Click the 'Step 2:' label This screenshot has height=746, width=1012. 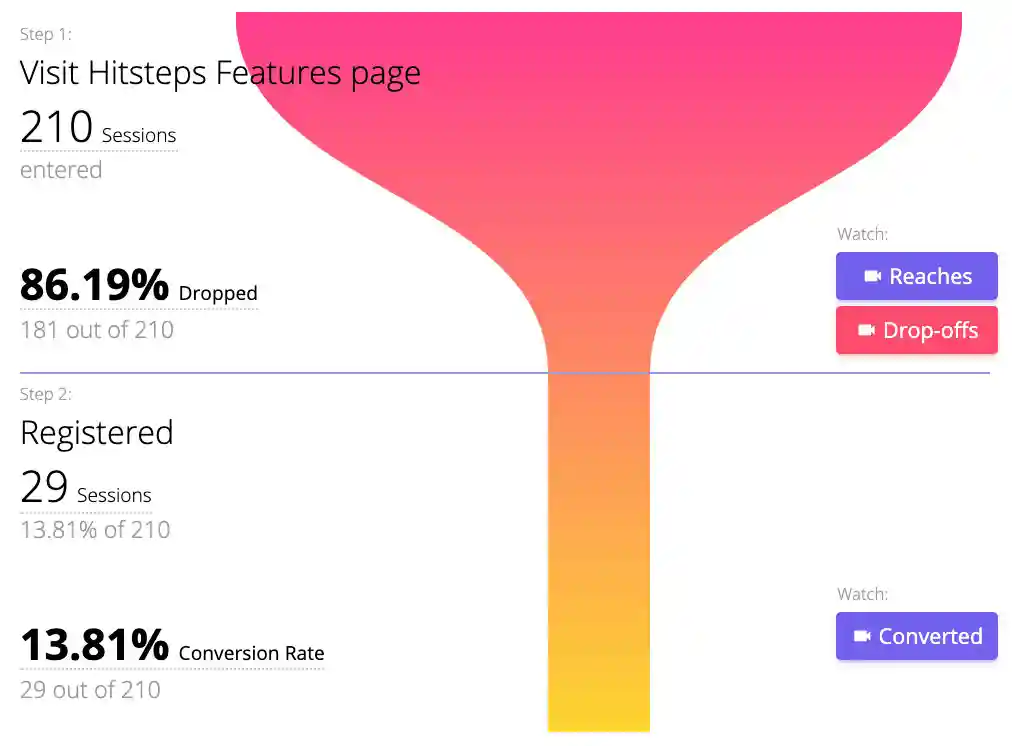tap(46, 394)
